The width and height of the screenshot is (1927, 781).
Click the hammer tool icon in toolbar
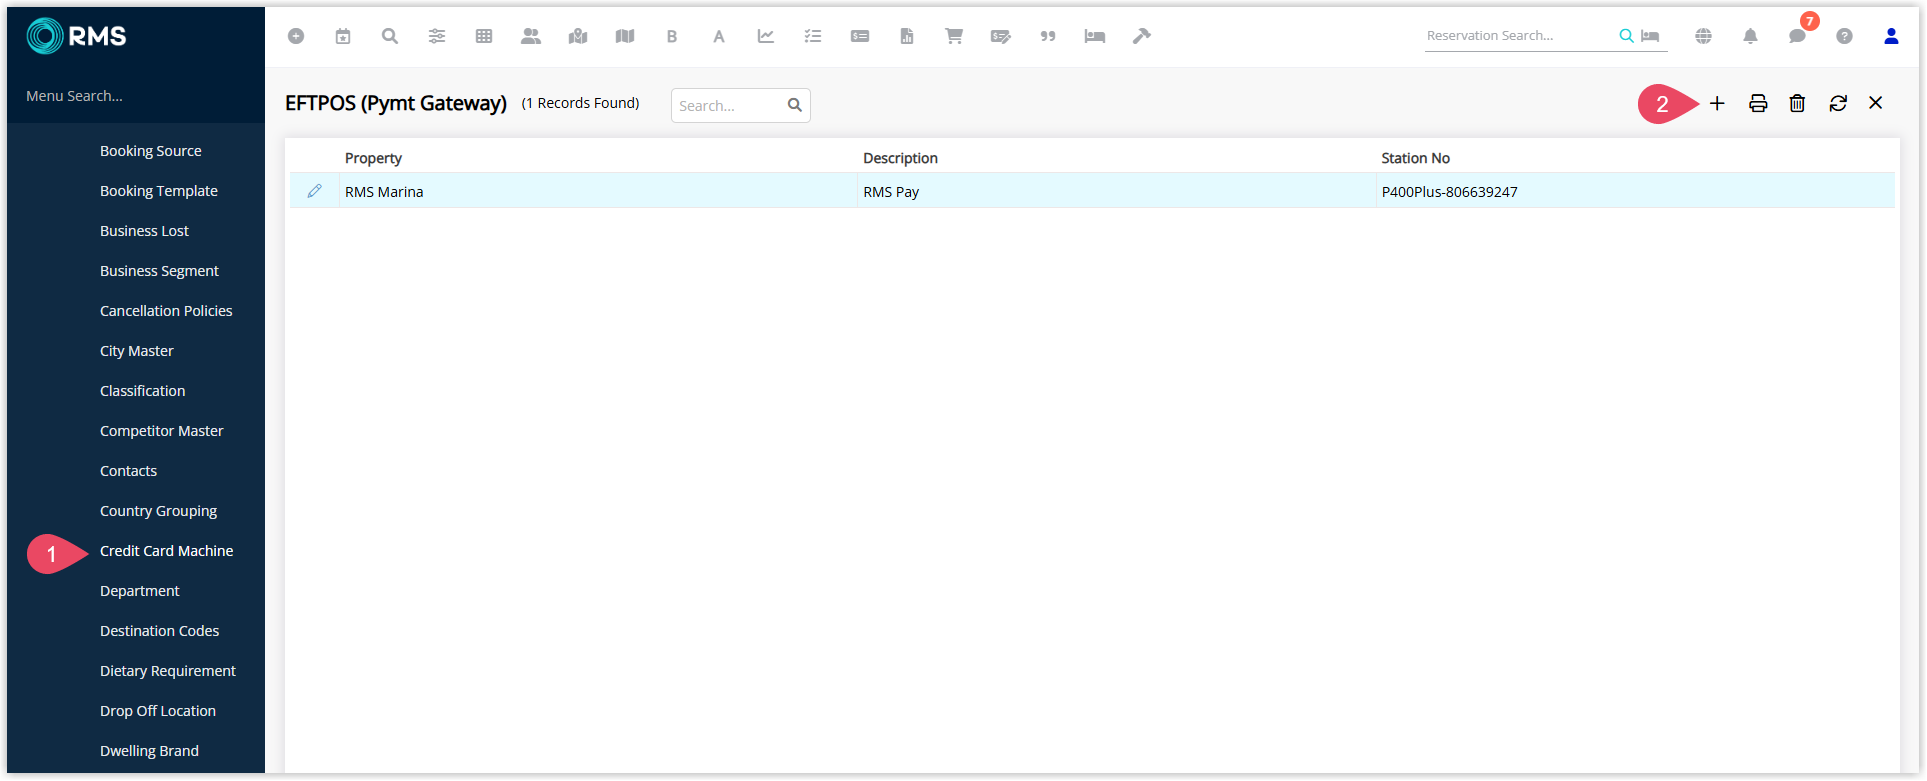click(x=1141, y=36)
